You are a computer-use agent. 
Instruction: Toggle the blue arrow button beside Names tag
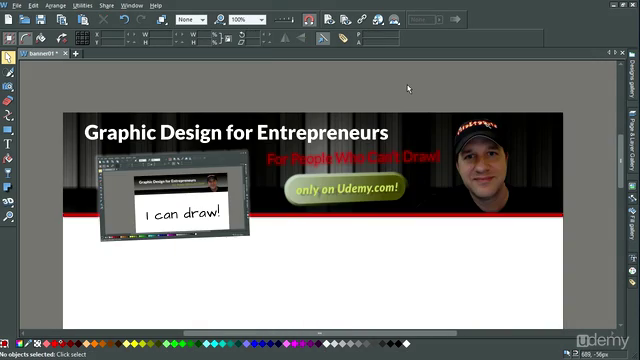323,38
